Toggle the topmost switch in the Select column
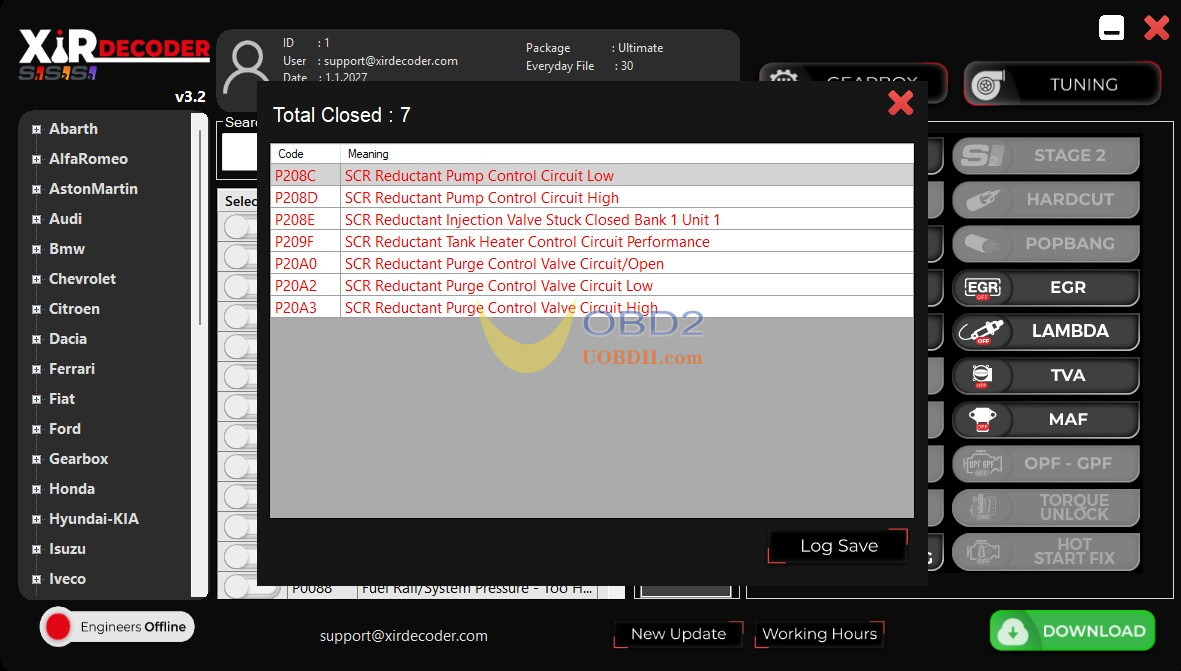 237,227
